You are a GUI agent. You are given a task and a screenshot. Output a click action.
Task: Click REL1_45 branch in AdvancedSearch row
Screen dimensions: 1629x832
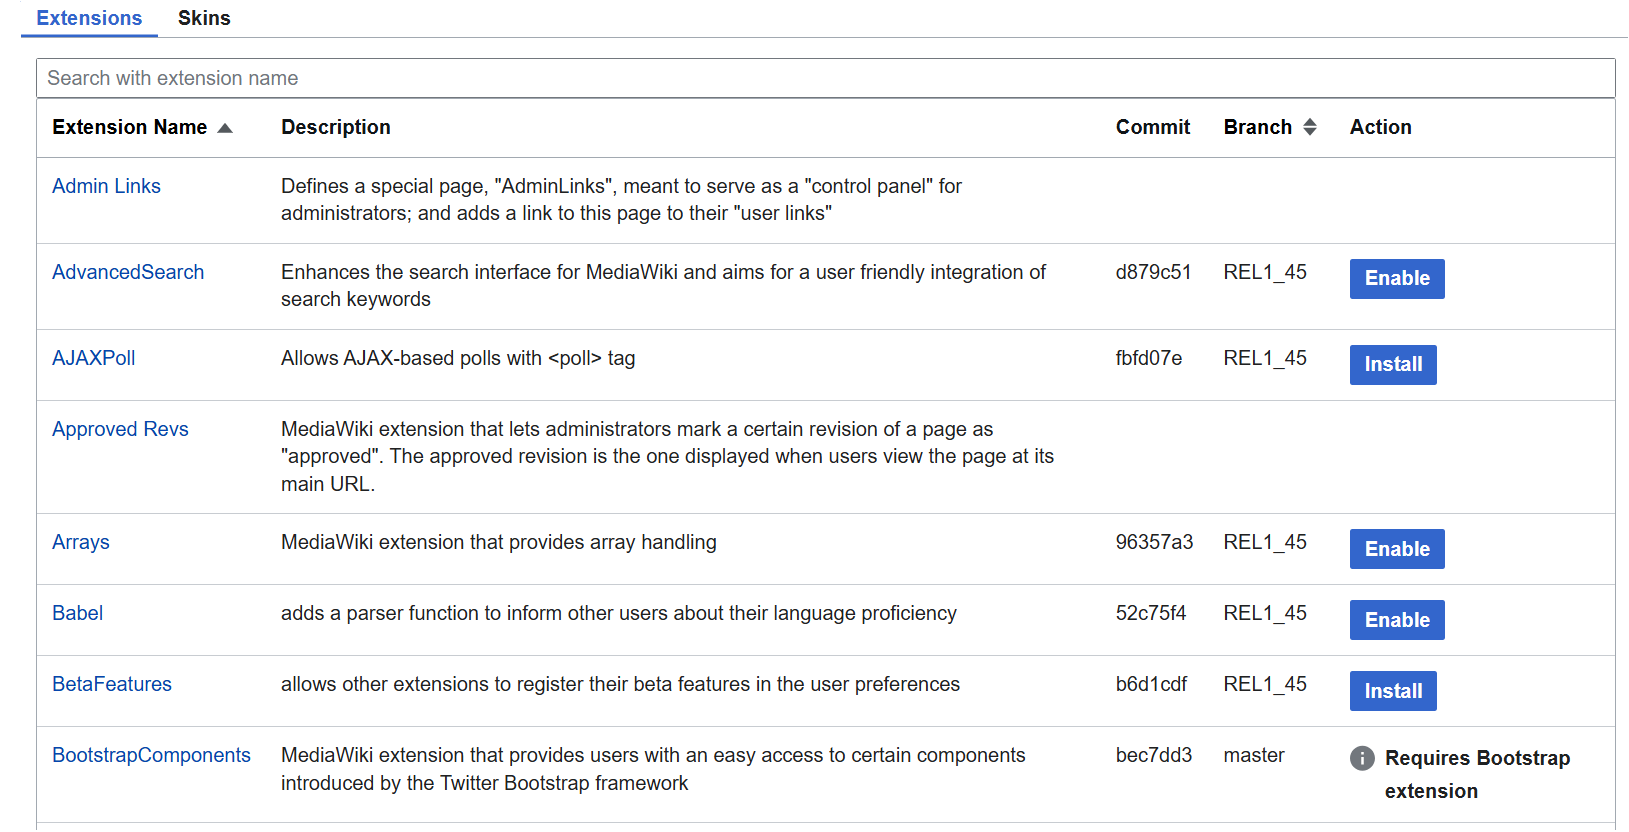tap(1265, 272)
